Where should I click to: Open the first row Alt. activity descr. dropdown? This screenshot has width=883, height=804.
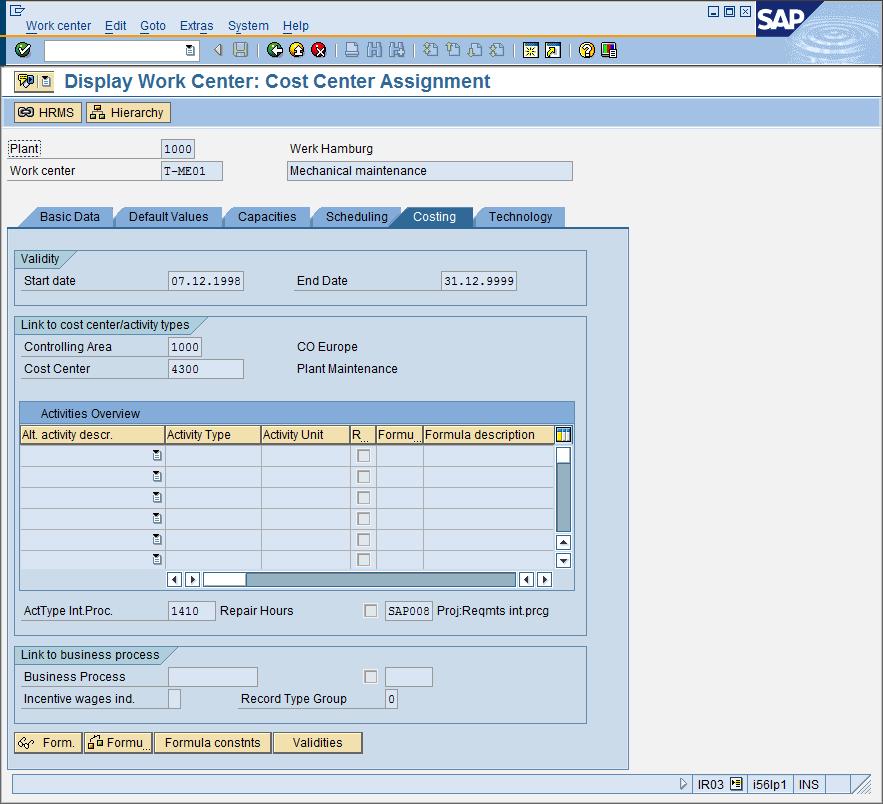click(x=157, y=455)
